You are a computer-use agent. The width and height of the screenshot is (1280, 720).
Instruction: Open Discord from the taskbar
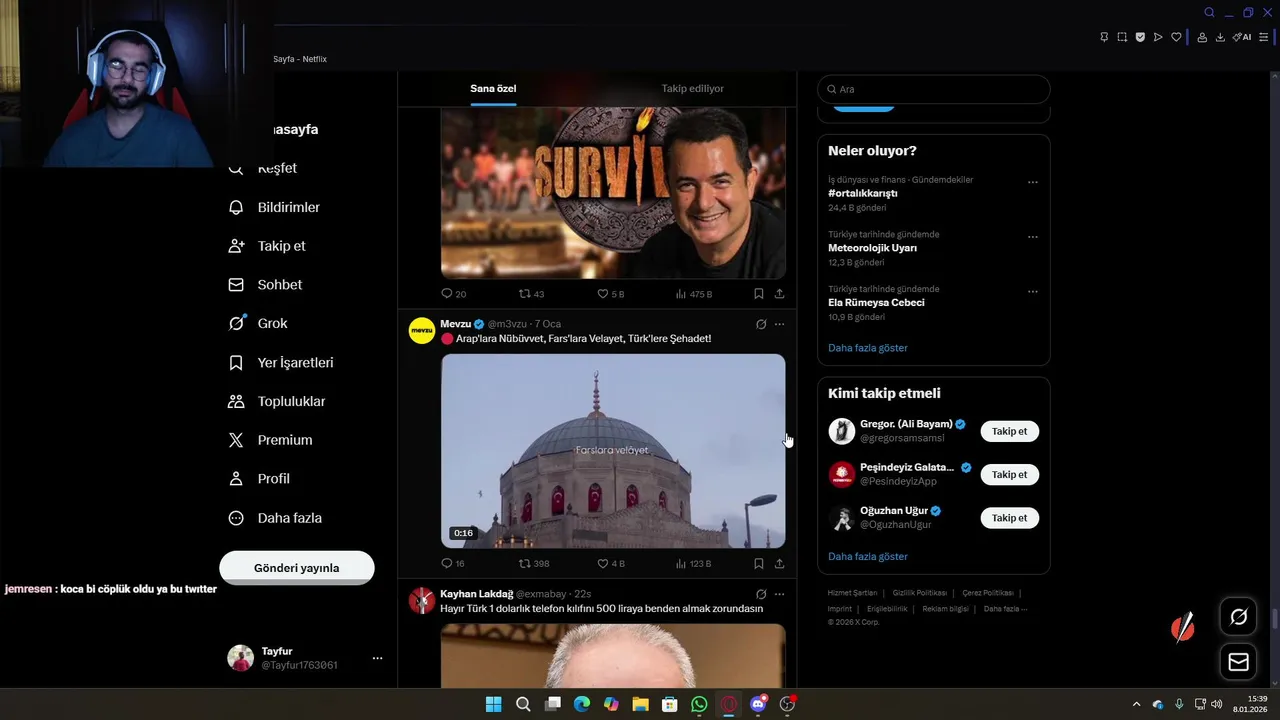tap(758, 704)
